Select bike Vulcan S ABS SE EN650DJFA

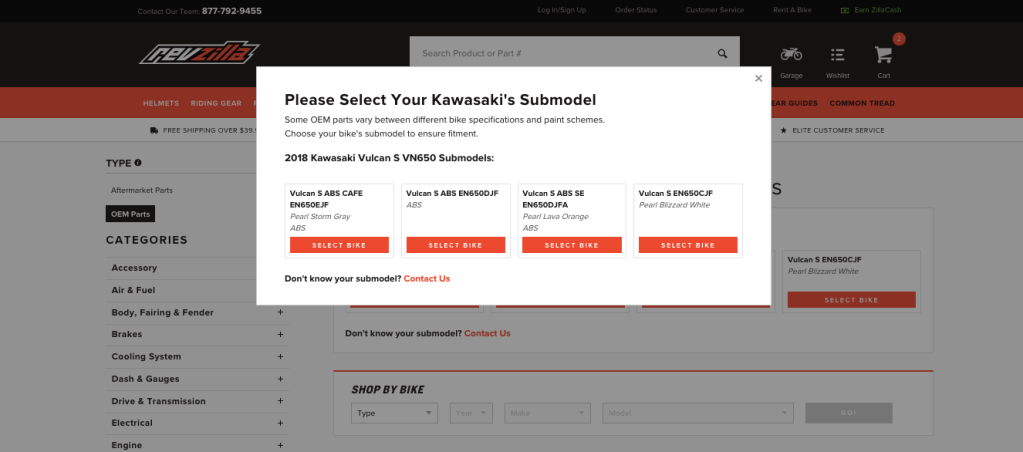pos(571,245)
